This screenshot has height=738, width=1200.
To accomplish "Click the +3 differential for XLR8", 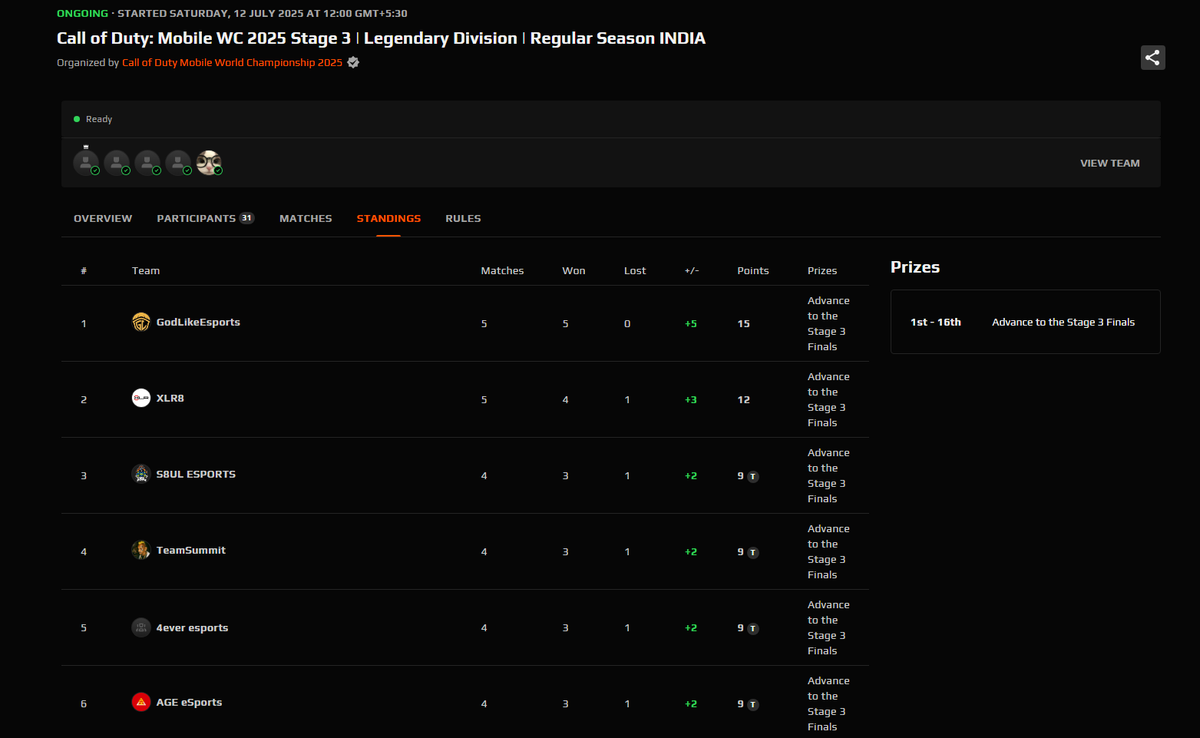I will 690,400.
